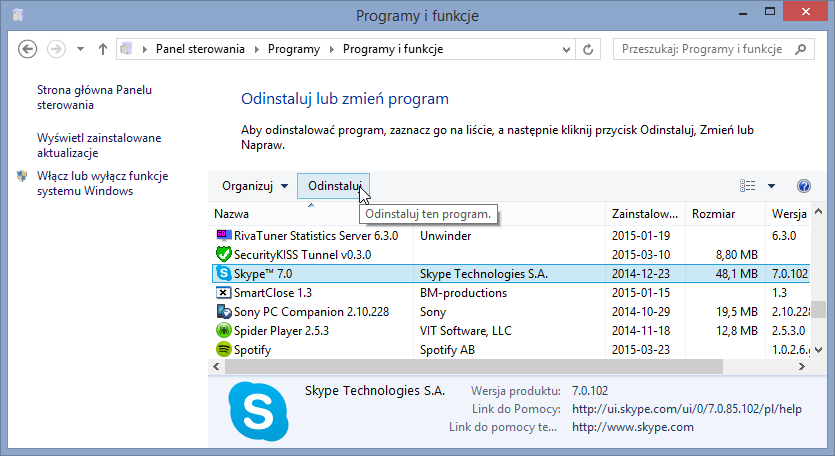Click size value '19,5 MB'
This screenshot has width=835, height=456.
point(736,312)
